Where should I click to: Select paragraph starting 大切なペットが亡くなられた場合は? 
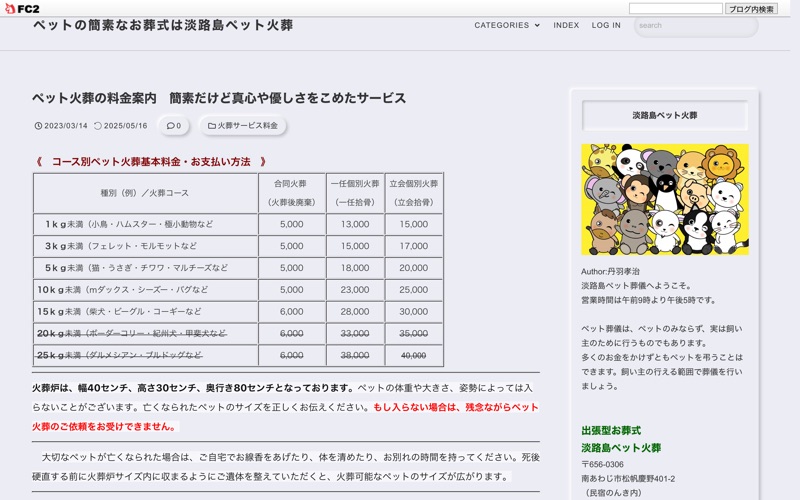point(286,467)
